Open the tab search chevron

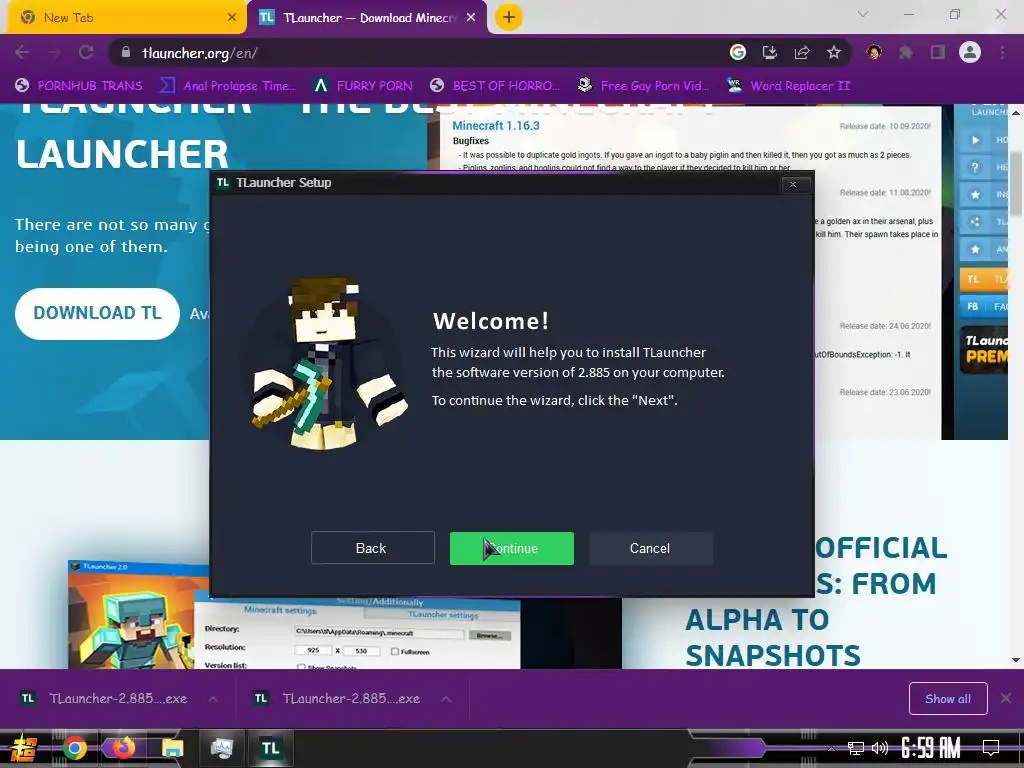click(863, 14)
